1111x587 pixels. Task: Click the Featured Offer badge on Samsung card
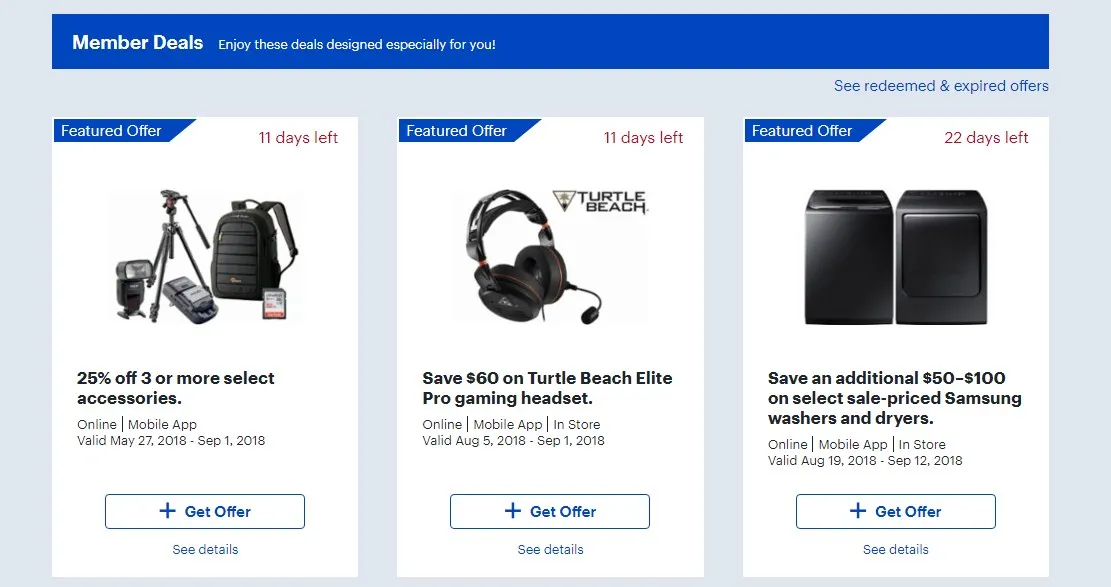click(801, 130)
